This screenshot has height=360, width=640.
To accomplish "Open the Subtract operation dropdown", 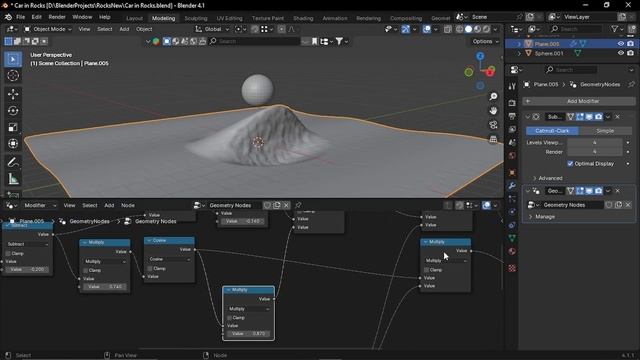I will coord(28,244).
